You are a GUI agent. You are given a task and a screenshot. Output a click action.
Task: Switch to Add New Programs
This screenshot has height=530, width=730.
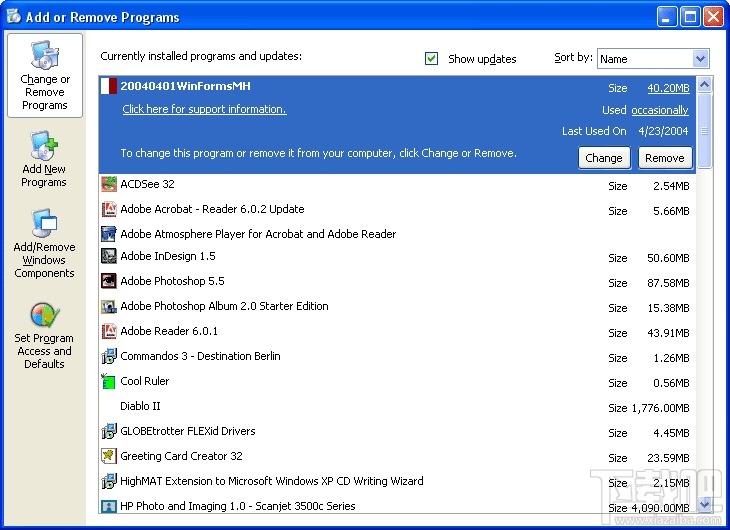pyautogui.click(x=44, y=160)
